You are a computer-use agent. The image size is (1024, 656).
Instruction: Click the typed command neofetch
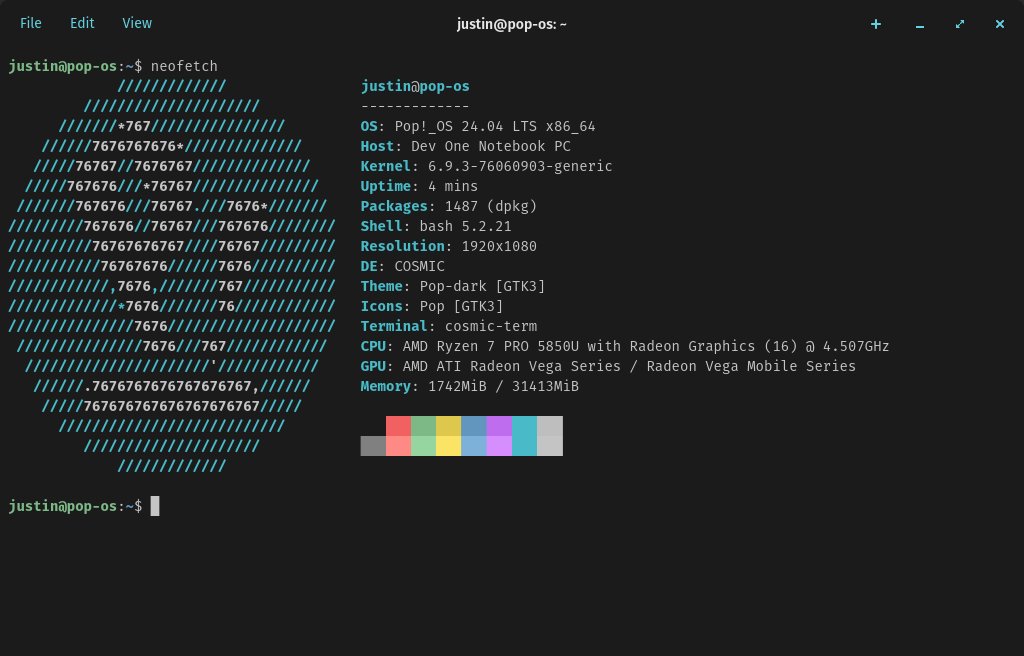[x=184, y=66]
